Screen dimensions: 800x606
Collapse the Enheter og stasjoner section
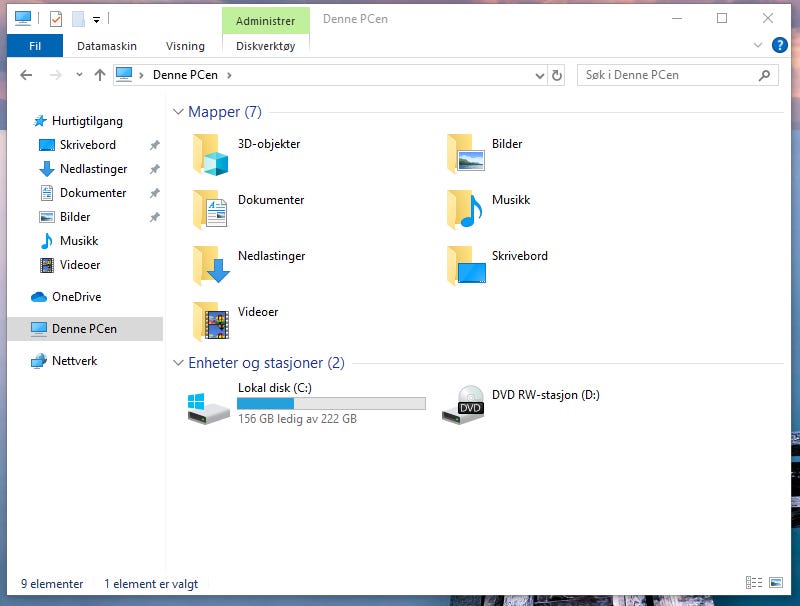pyautogui.click(x=178, y=363)
